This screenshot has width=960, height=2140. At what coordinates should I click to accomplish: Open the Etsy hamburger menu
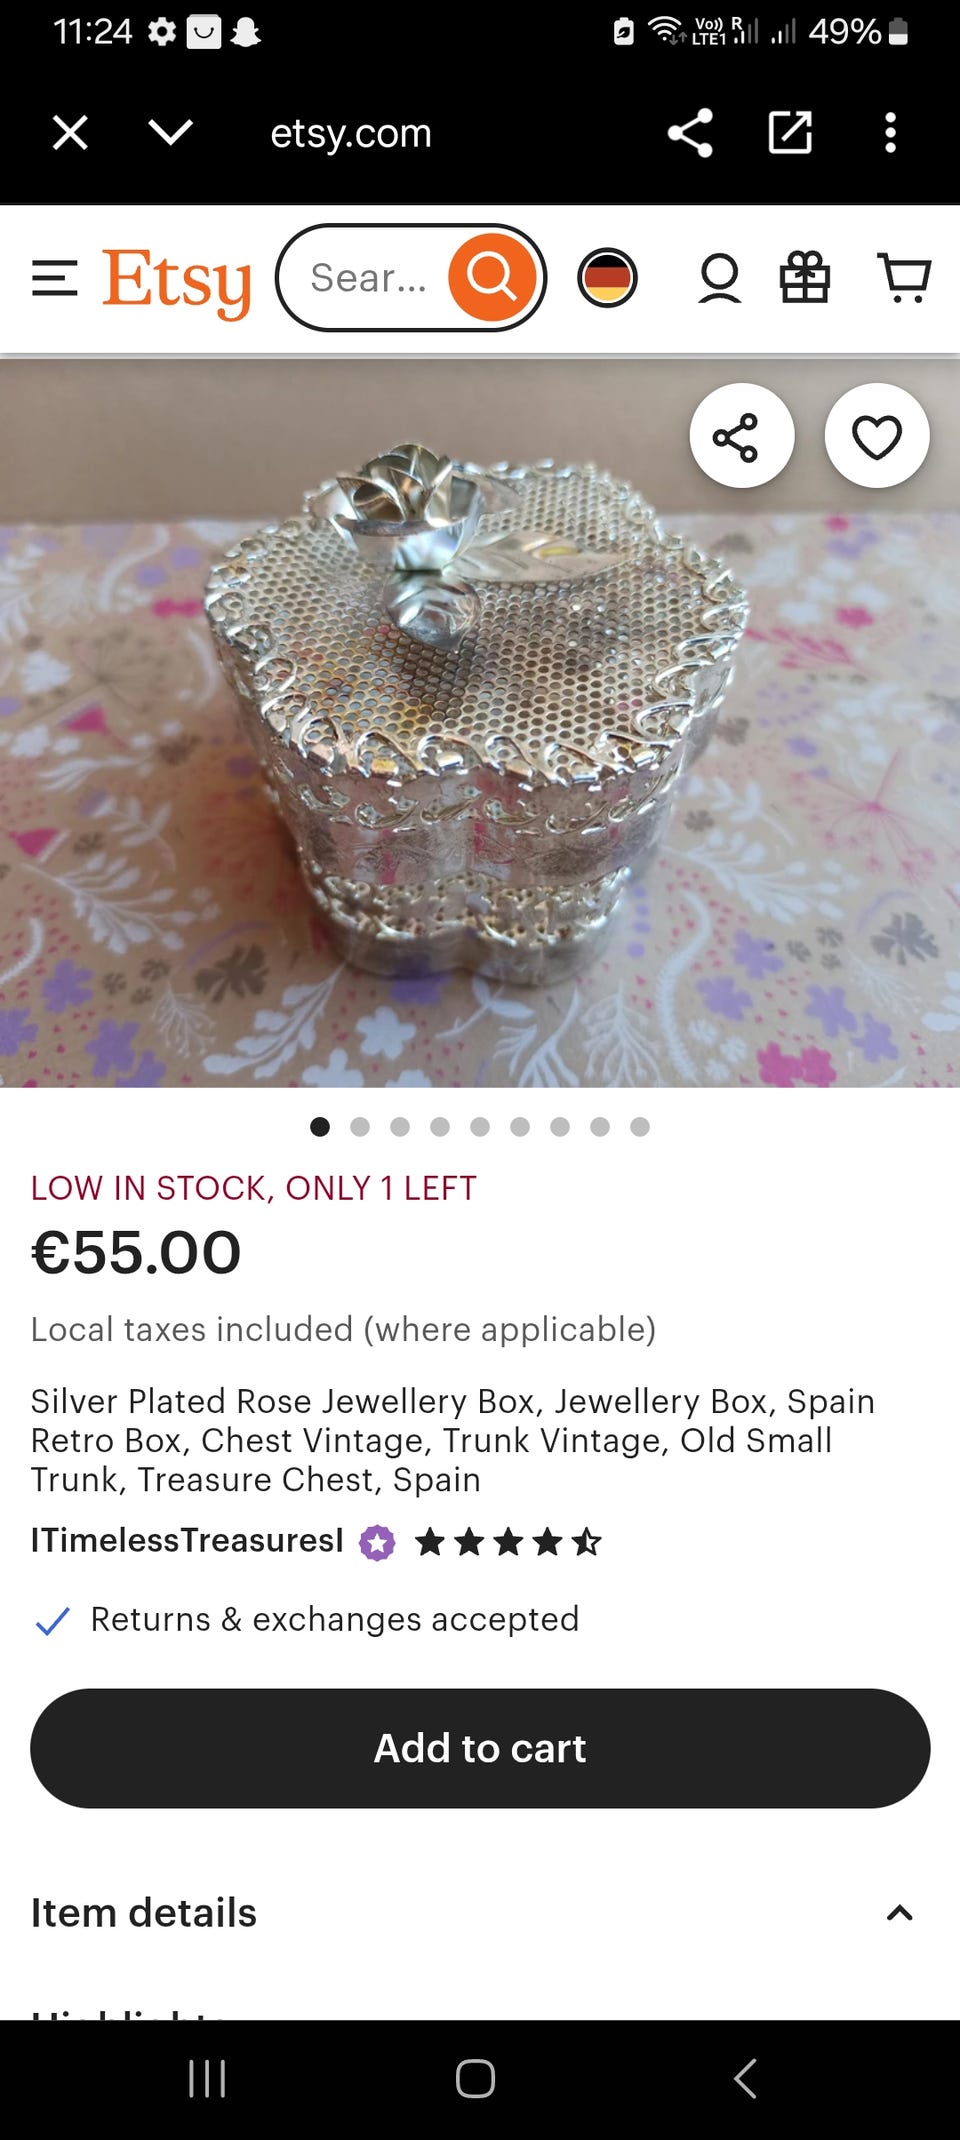(54, 278)
